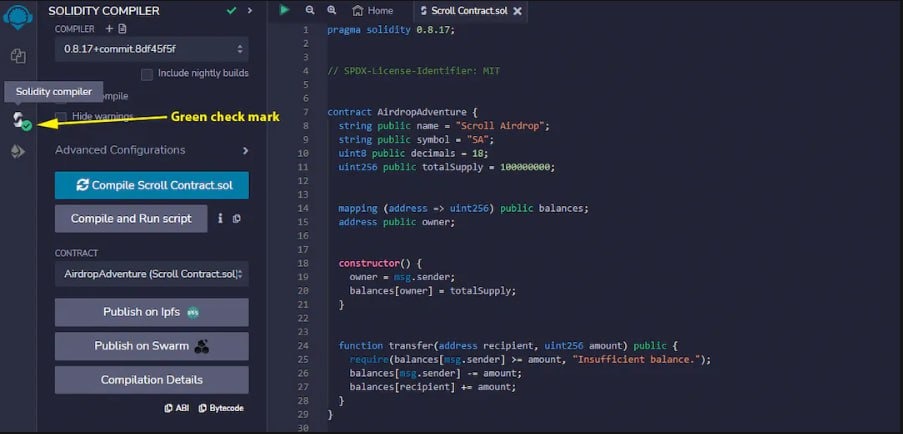
Task: Click line 'uint256 public totalSupply = 100000000;'
Action: (447, 167)
